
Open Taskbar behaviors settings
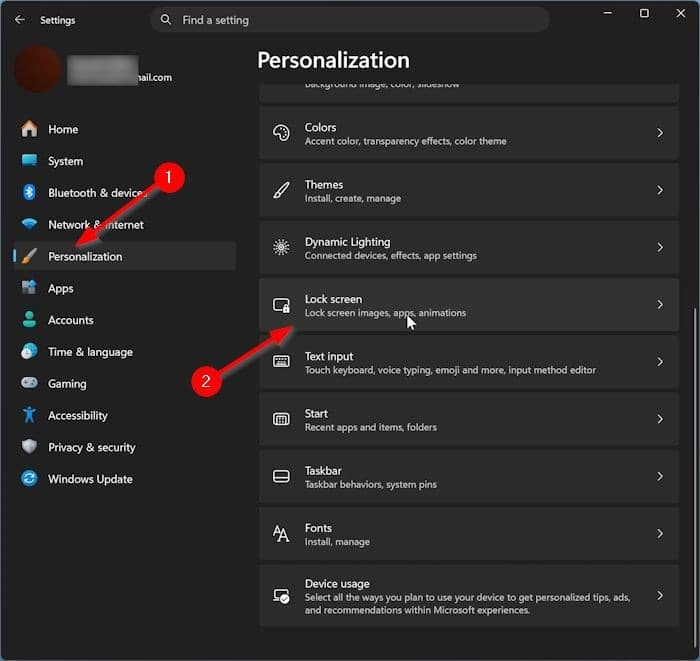(x=469, y=476)
